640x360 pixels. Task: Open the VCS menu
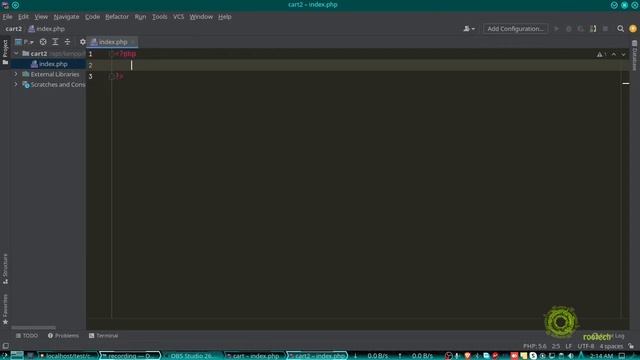pyautogui.click(x=178, y=17)
